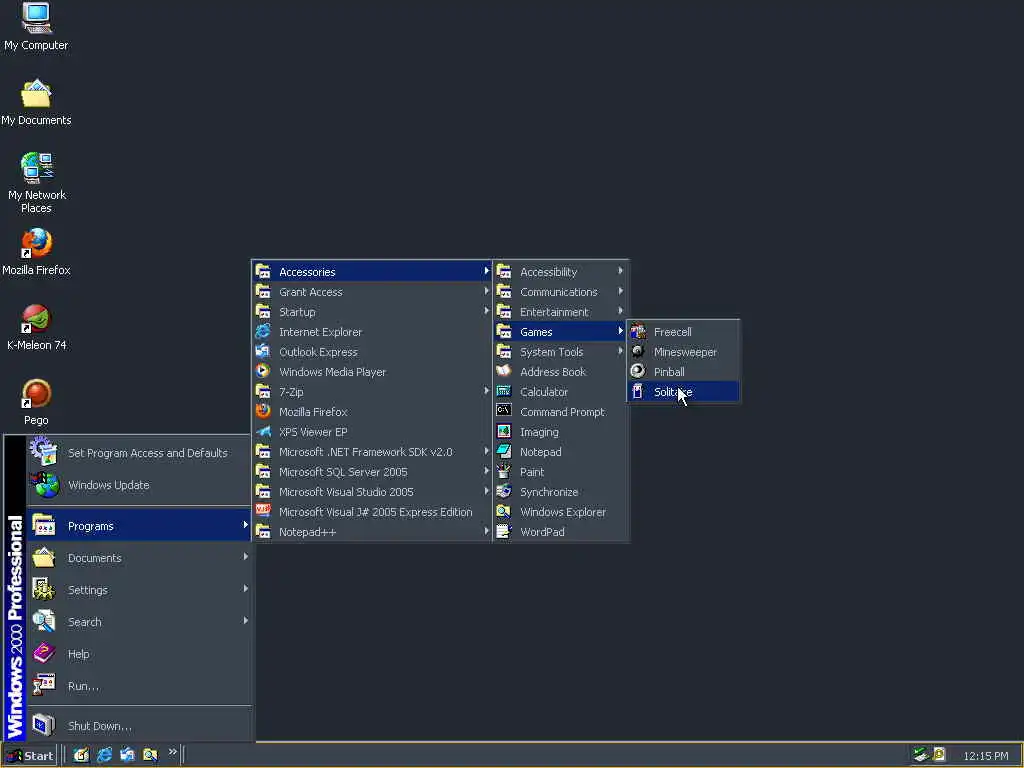The height and width of the screenshot is (768, 1024).
Task: Launch WordPad from Accessories menu
Action: (560, 532)
